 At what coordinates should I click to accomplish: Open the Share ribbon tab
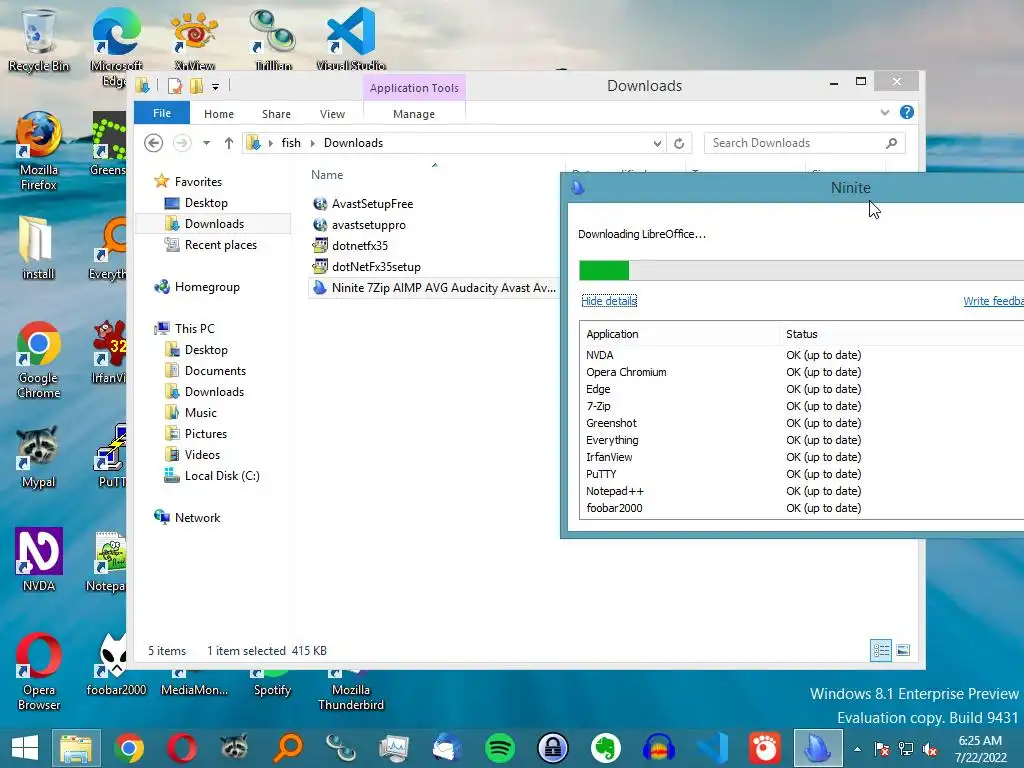276,114
